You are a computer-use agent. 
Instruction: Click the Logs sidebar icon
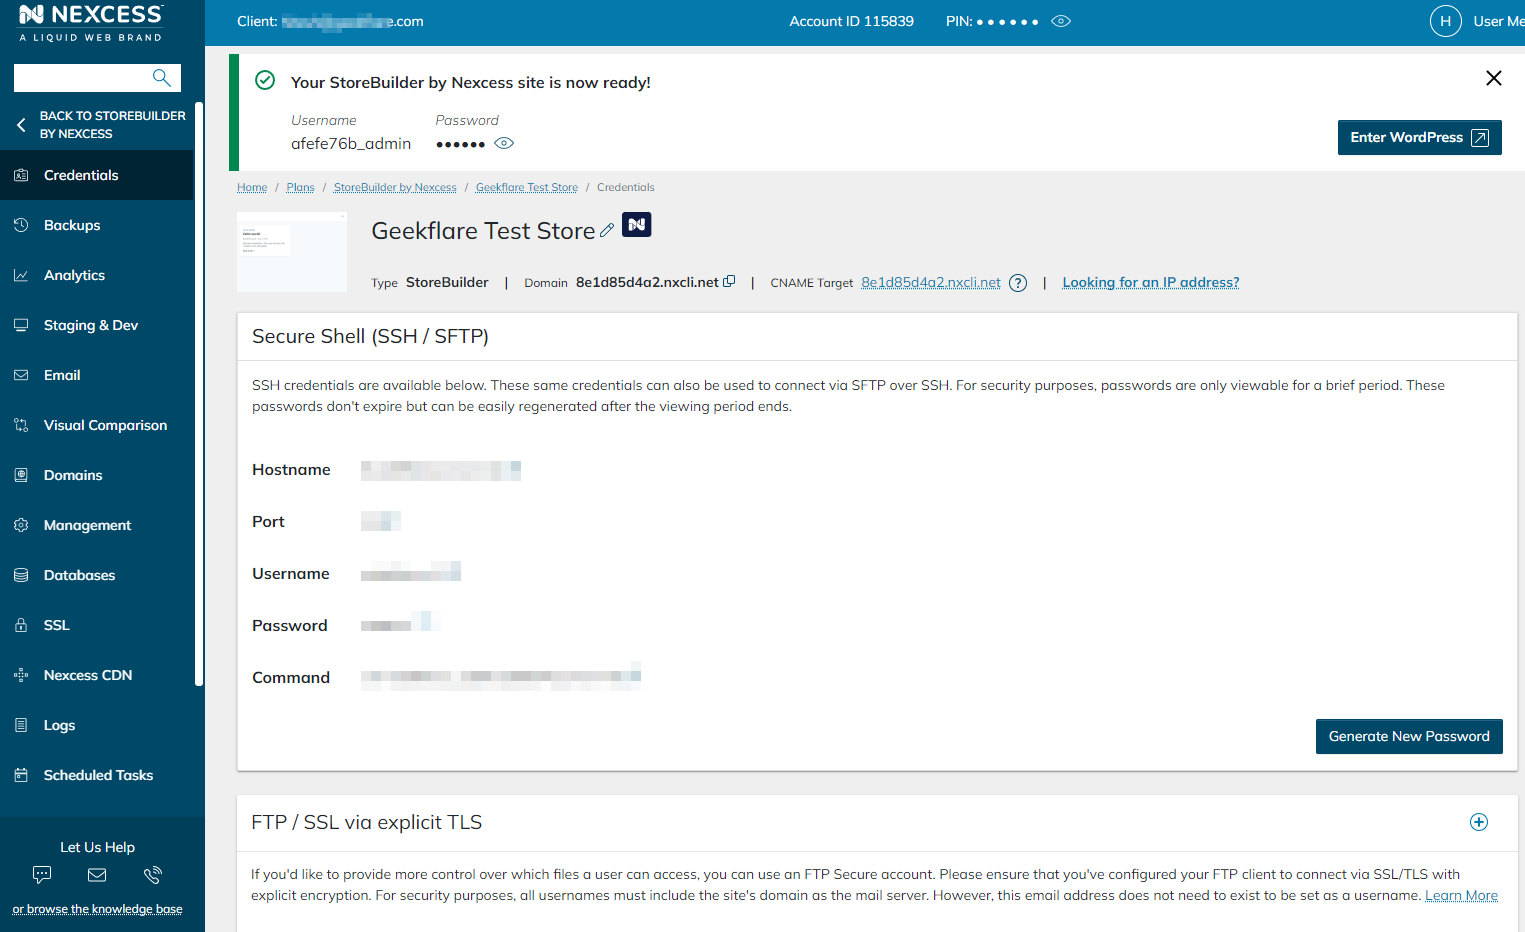coord(21,725)
